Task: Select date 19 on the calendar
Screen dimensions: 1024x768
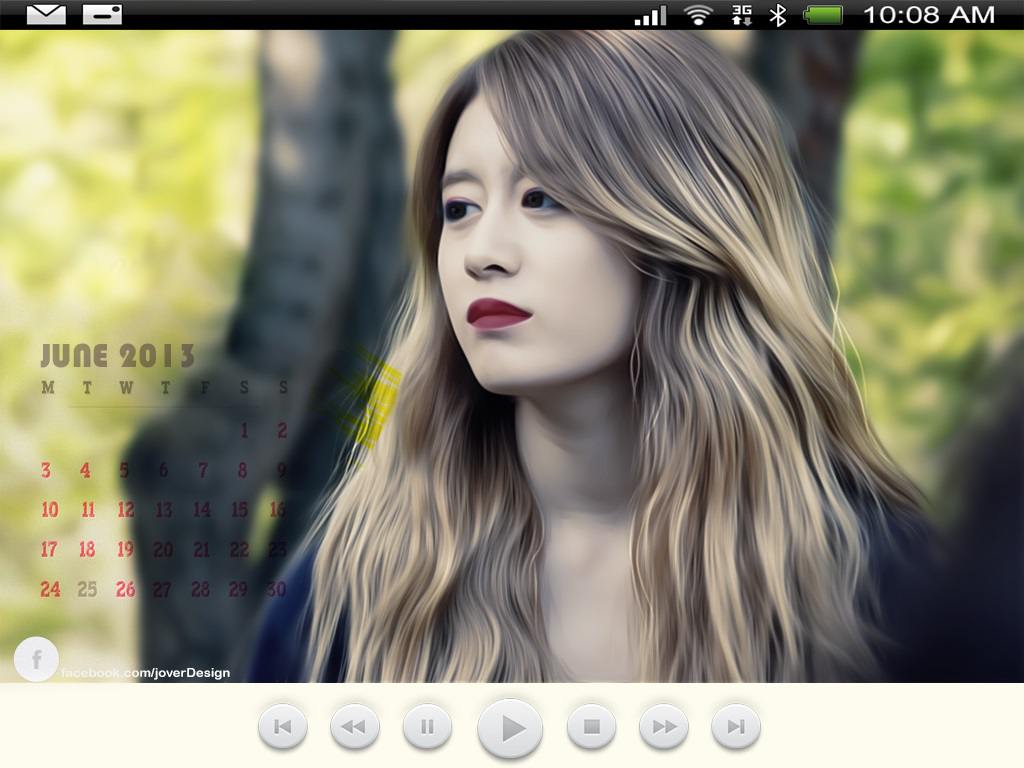Action: tap(125, 549)
